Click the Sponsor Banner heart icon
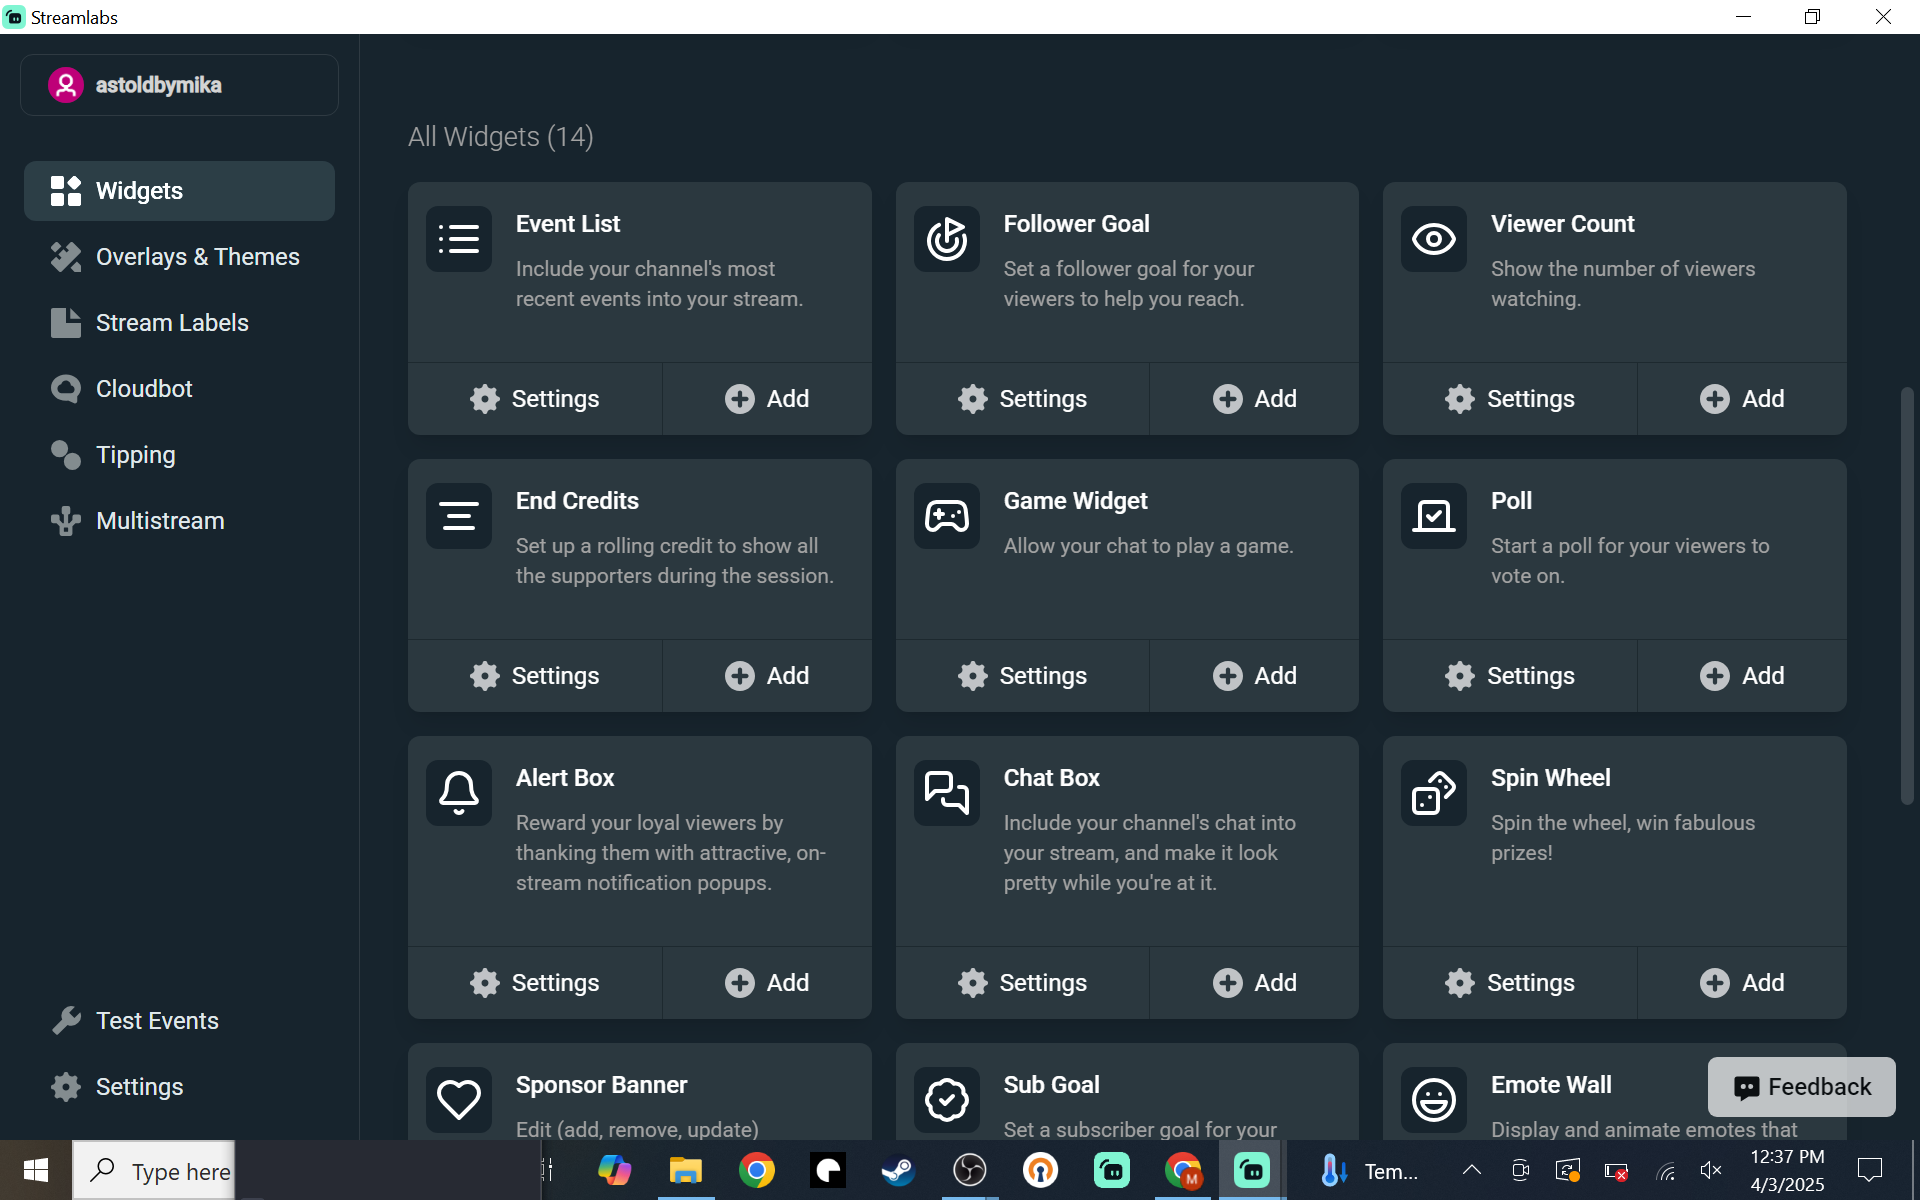The image size is (1920, 1200). pos(459,1099)
